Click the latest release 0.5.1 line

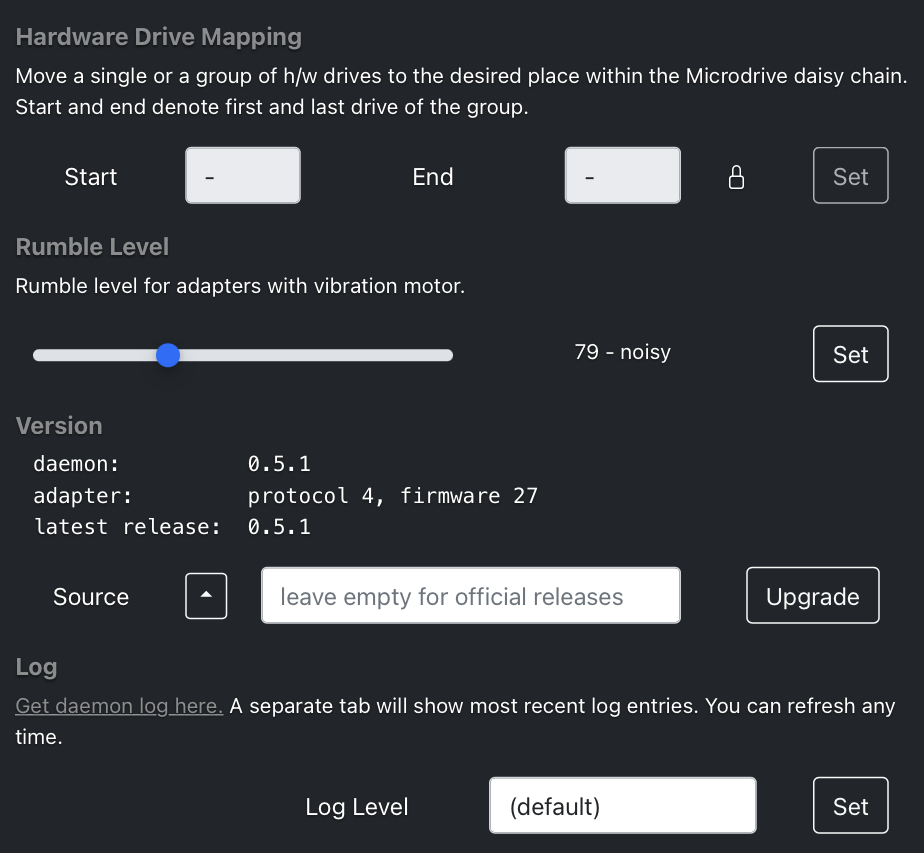(171, 527)
